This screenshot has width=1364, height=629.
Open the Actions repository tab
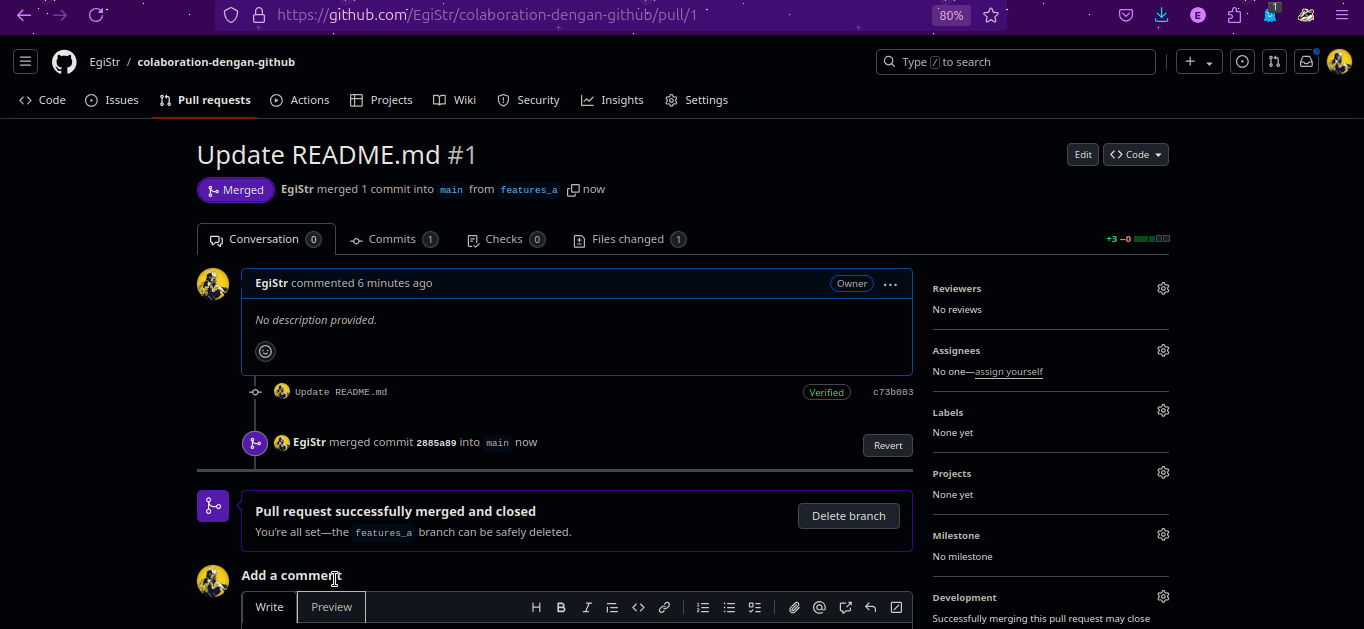pos(300,100)
